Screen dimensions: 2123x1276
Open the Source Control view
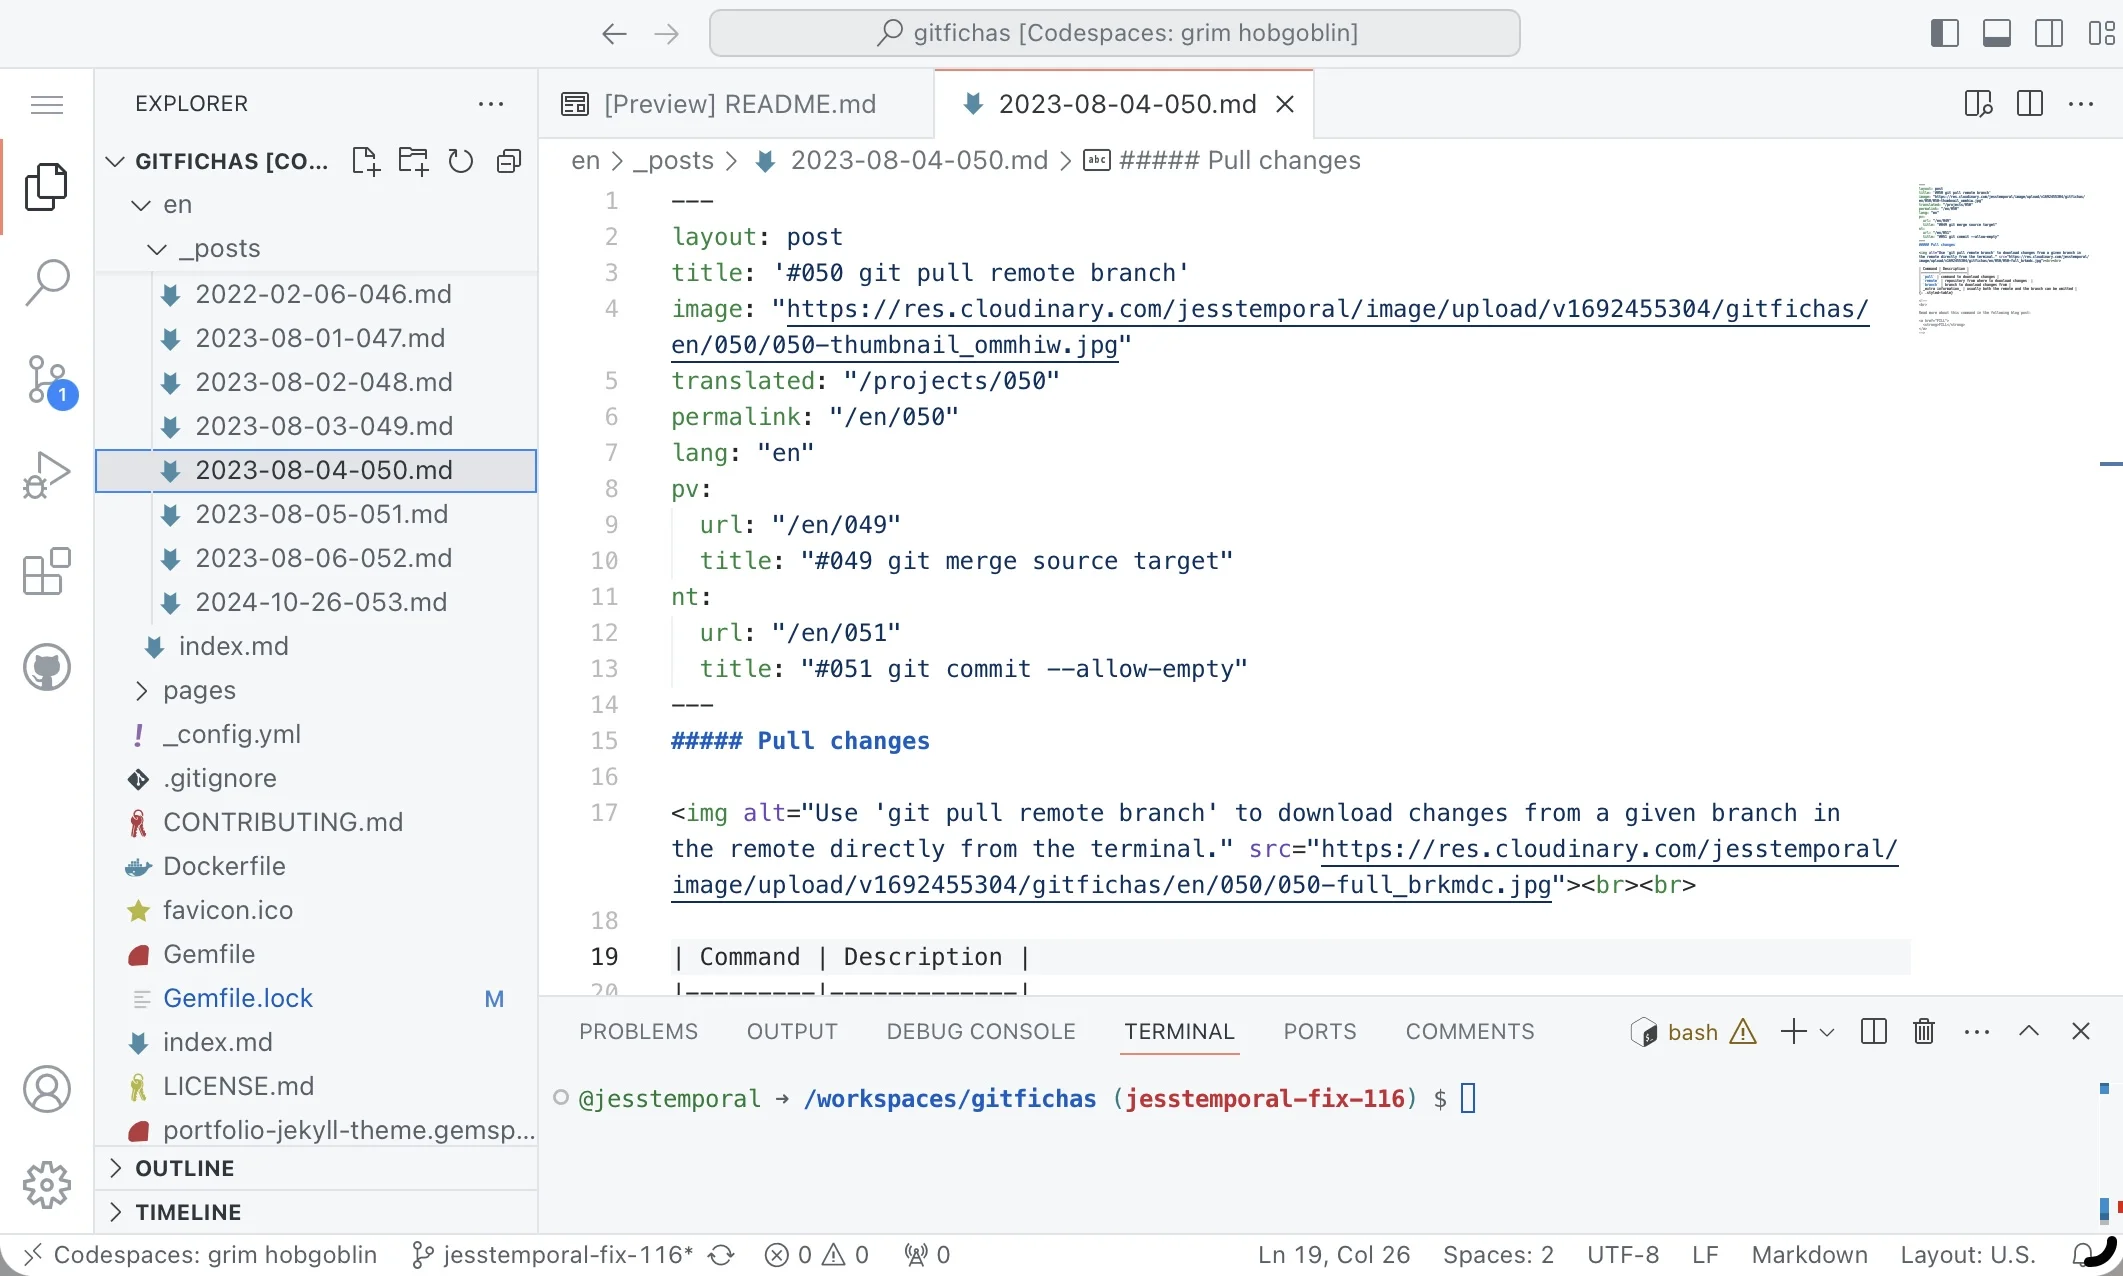(46, 380)
